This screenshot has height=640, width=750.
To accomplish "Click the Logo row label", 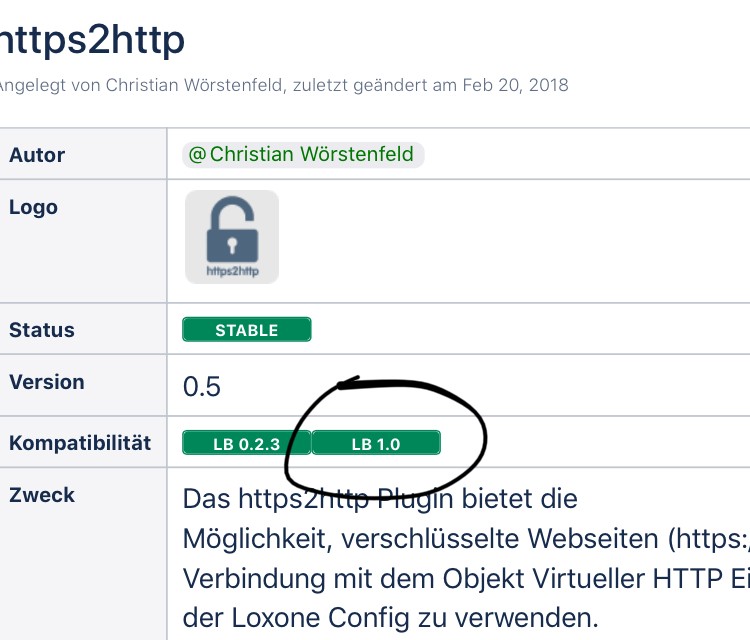I will 33,207.
